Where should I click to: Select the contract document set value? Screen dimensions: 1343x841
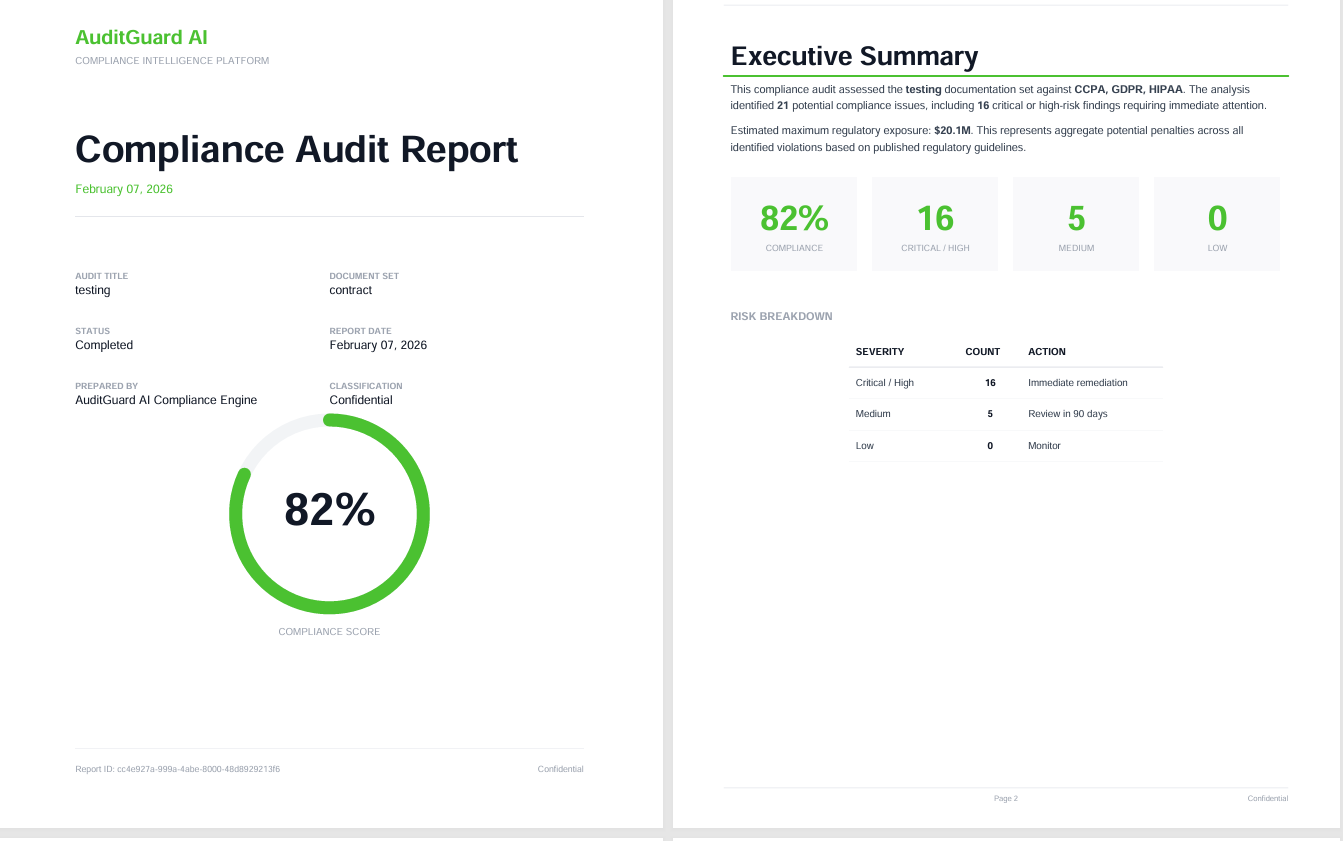pos(348,290)
